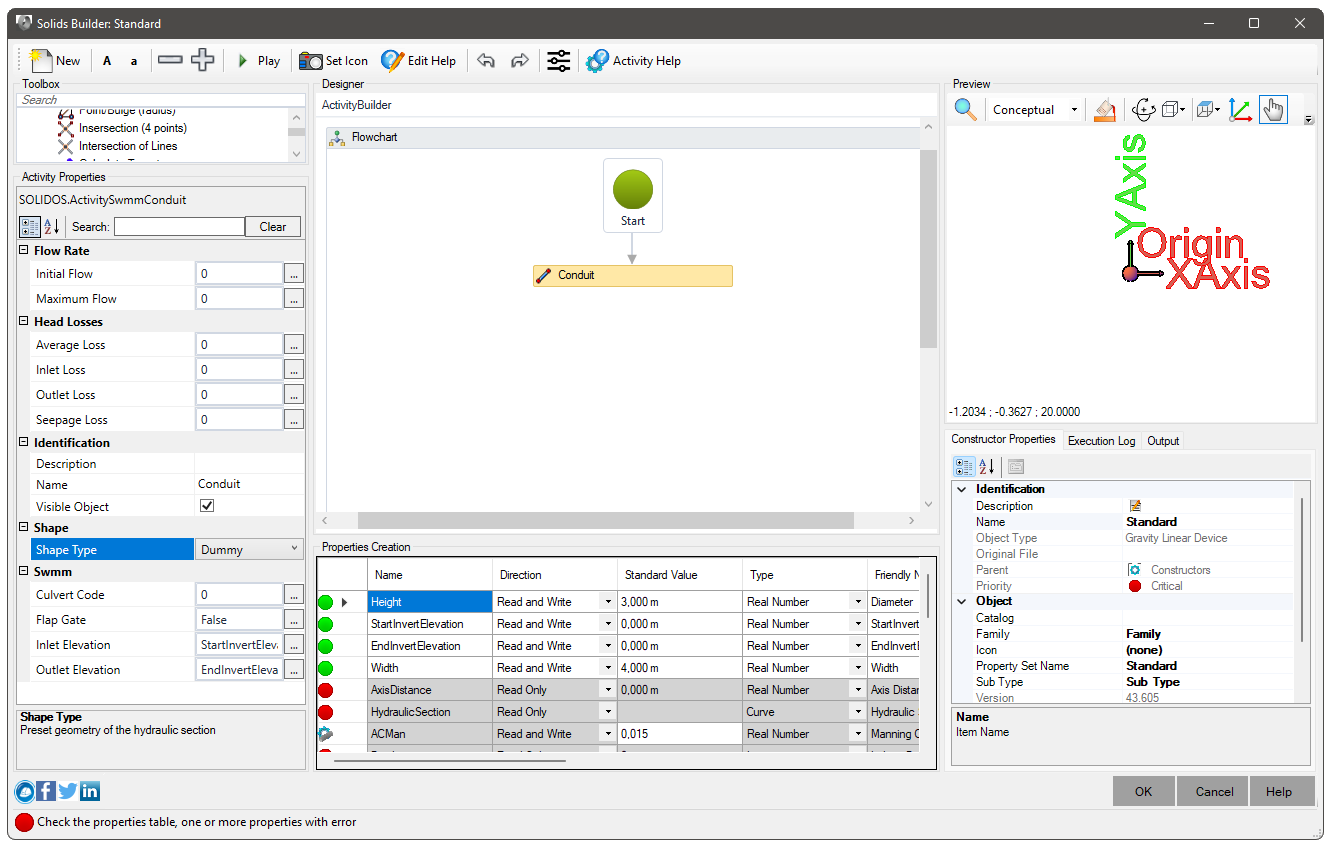
Task: Click the ACMan property name cell
Action: tap(430, 734)
